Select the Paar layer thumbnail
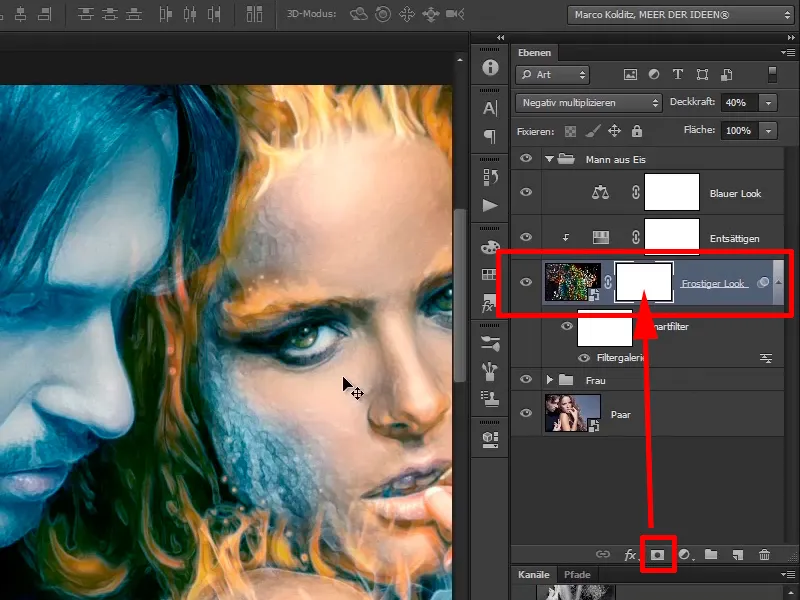Viewport: 800px width, 600px height. click(572, 413)
